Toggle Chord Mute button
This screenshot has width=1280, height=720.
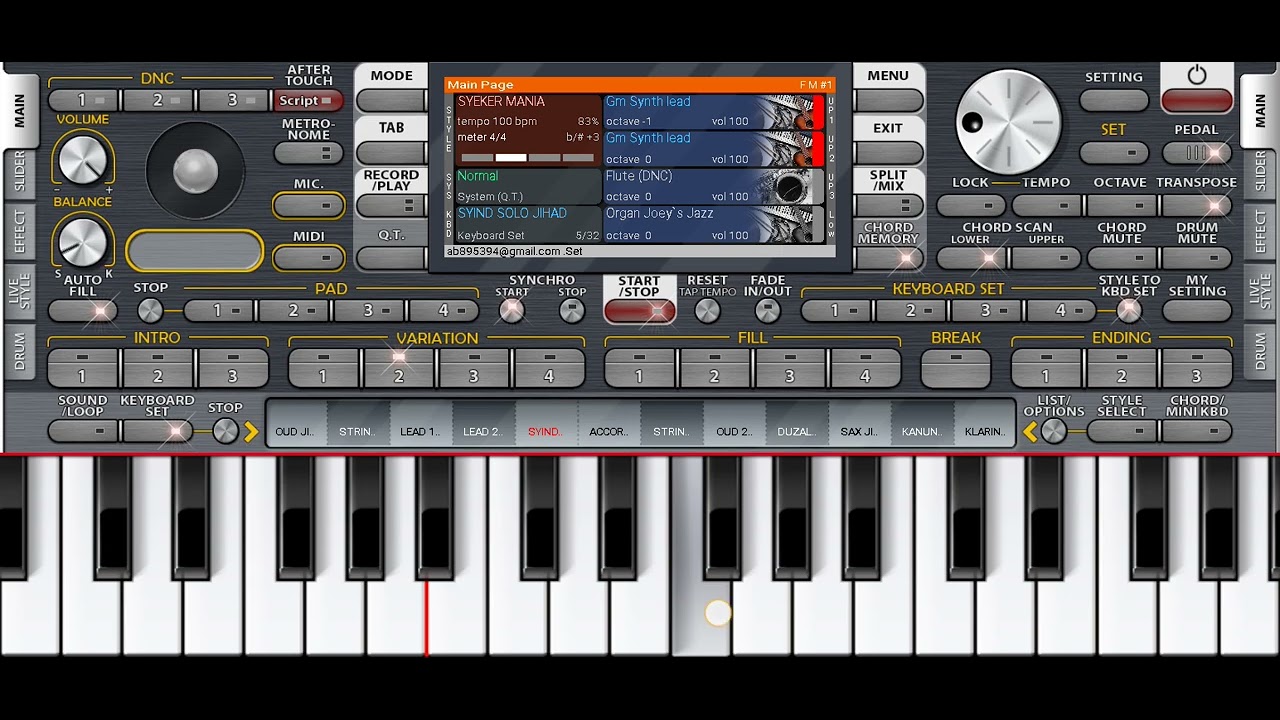coord(1122,258)
